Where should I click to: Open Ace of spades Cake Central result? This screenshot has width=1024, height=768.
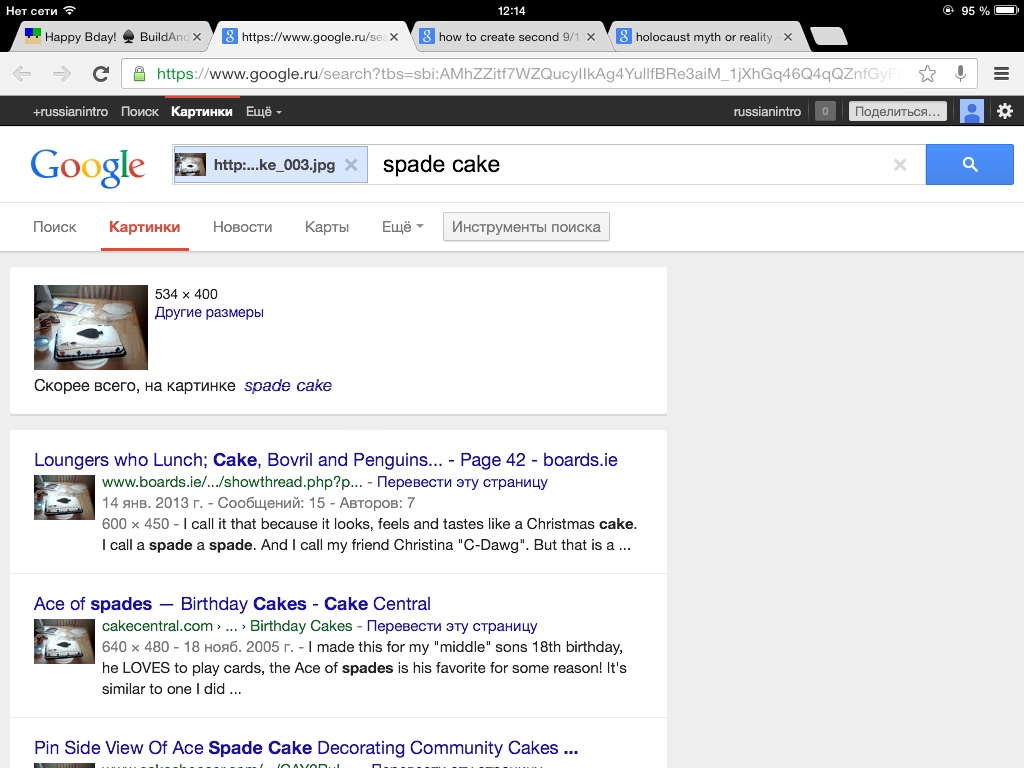point(232,603)
